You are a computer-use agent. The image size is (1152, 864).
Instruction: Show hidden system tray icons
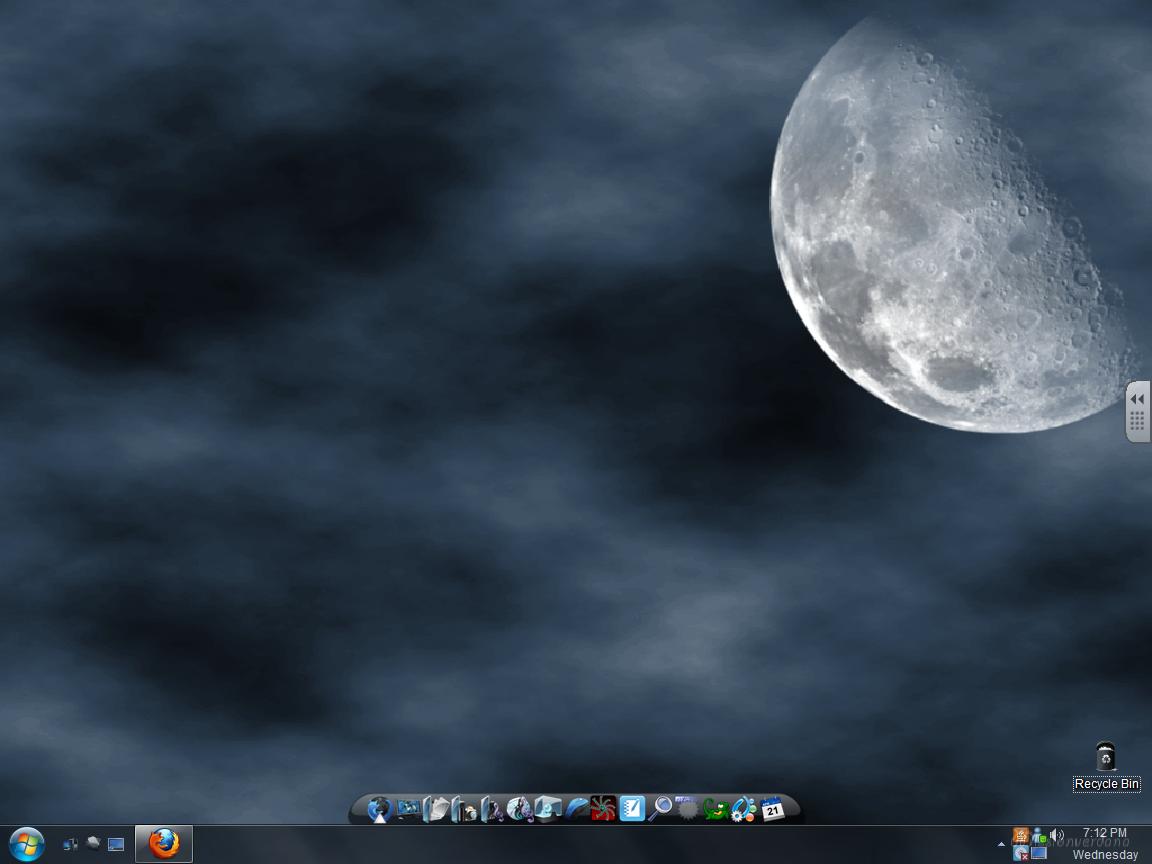(1002, 844)
